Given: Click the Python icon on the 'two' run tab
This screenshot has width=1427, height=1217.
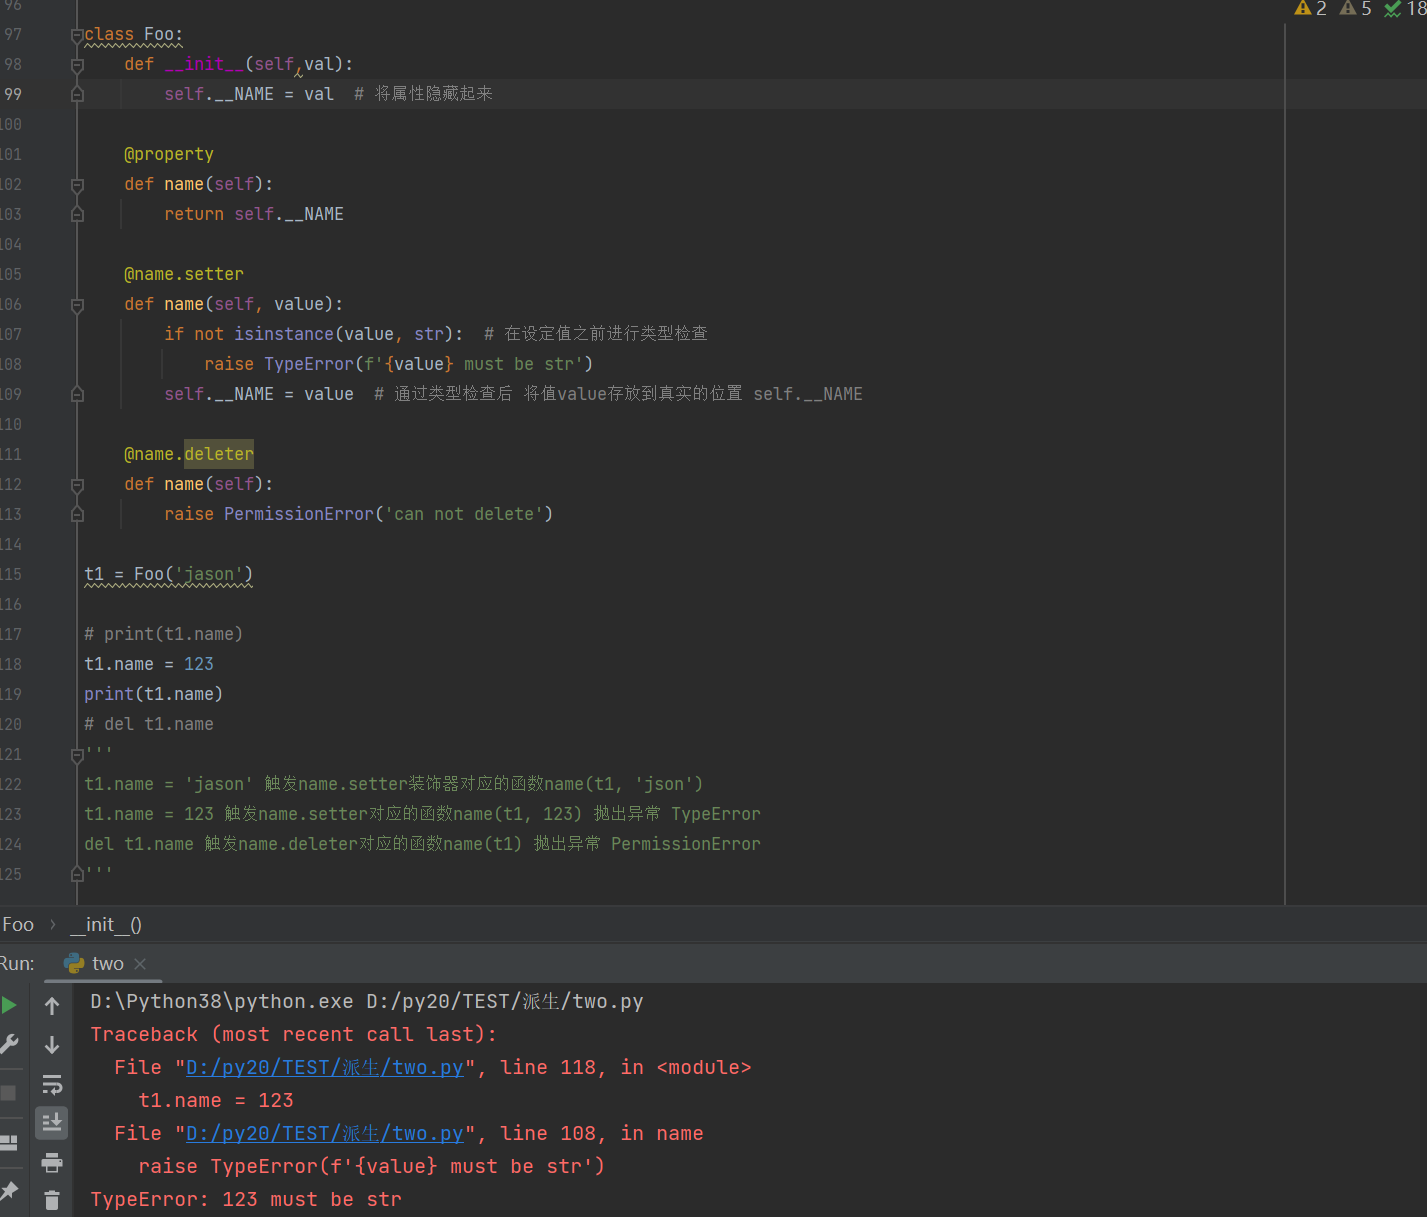Looking at the screenshot, I should click(x=74, y=963).
